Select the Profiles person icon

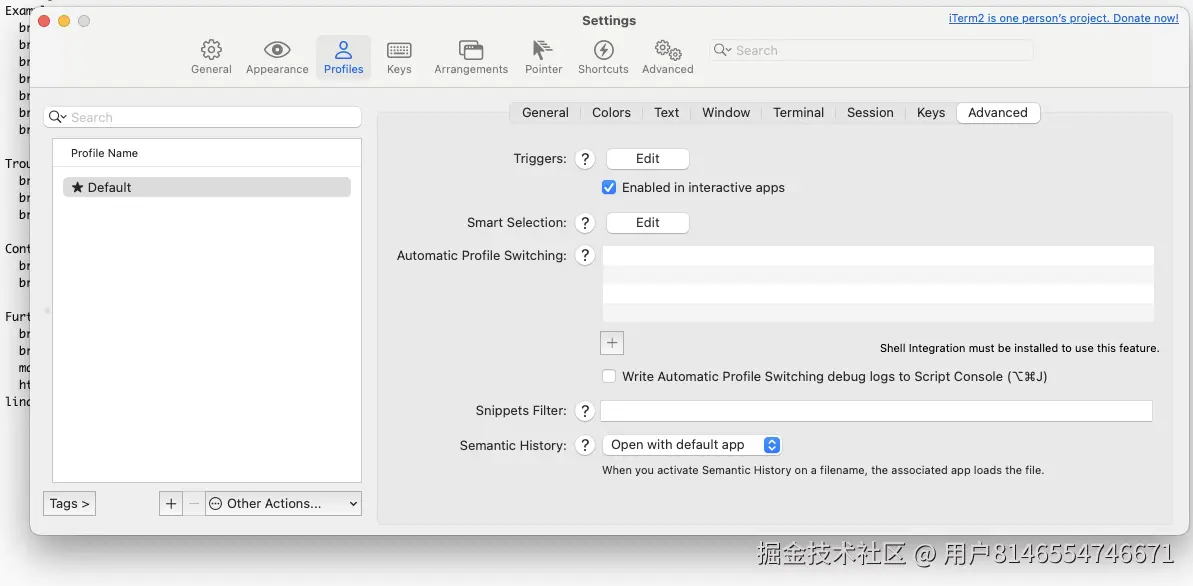pyautogui.click(x=343, y=50)
